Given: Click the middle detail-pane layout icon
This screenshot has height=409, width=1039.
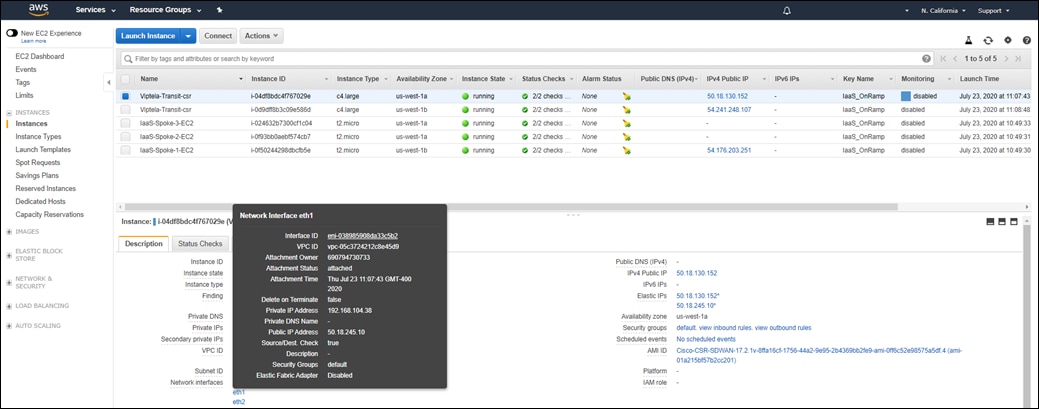Looking at the screenshot, I should pyautogui.click(x=1002, y=221).
